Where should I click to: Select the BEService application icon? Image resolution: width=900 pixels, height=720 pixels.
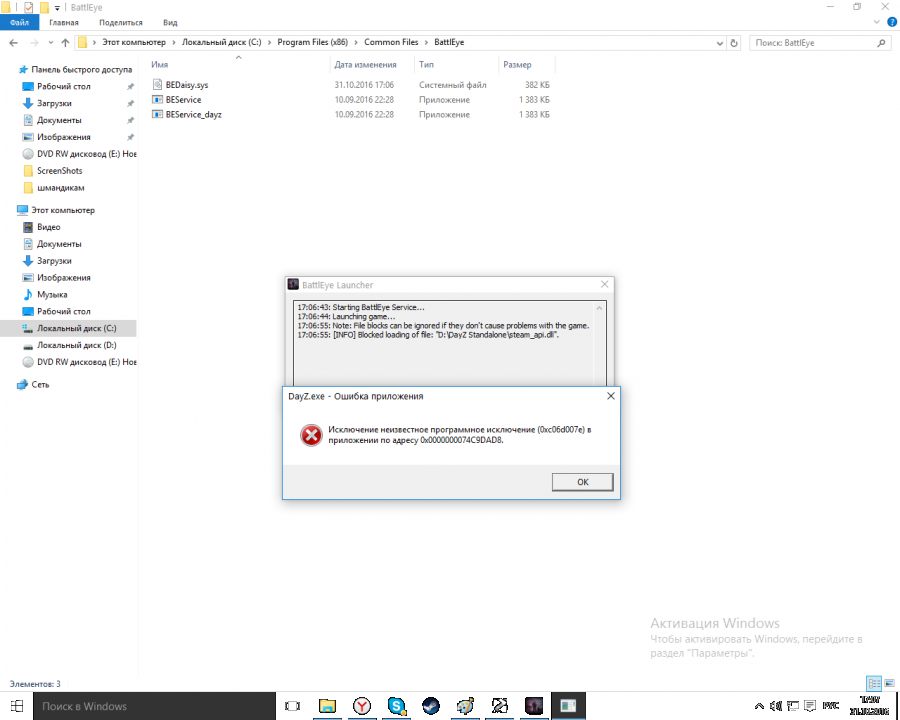[x=157, y=99]
